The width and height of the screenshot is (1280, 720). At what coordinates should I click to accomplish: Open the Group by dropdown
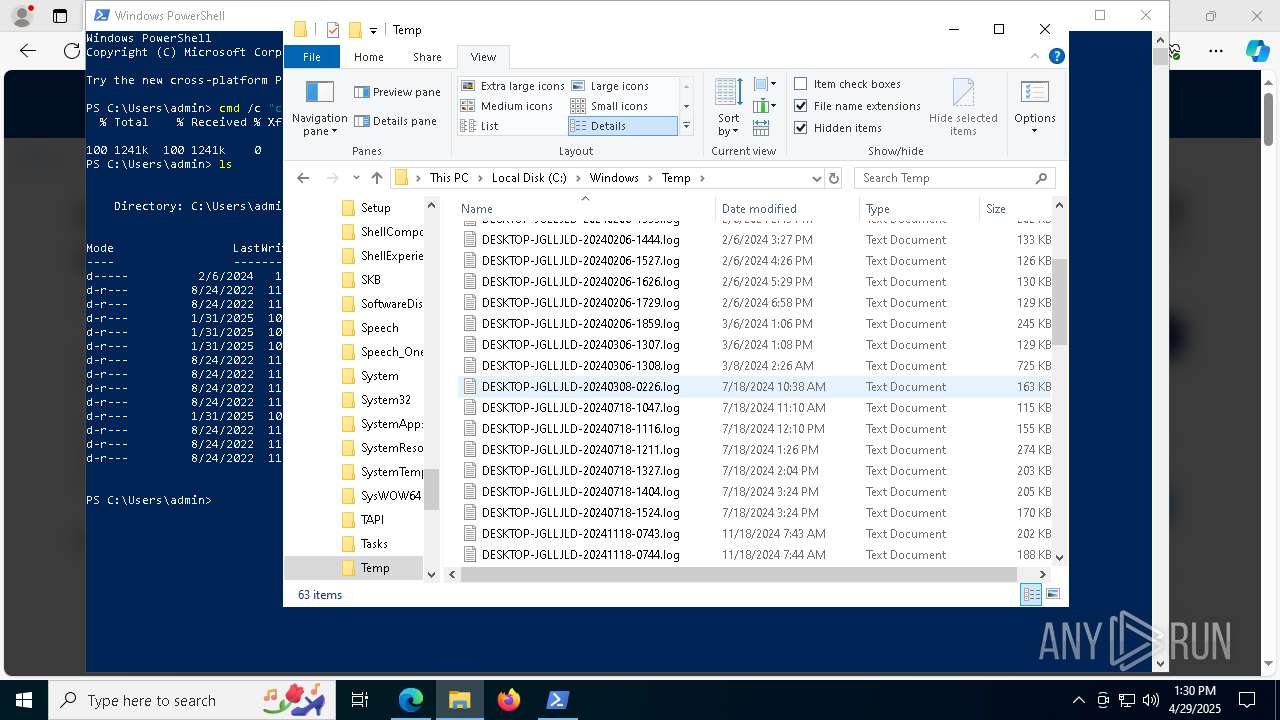coord(765,85)
